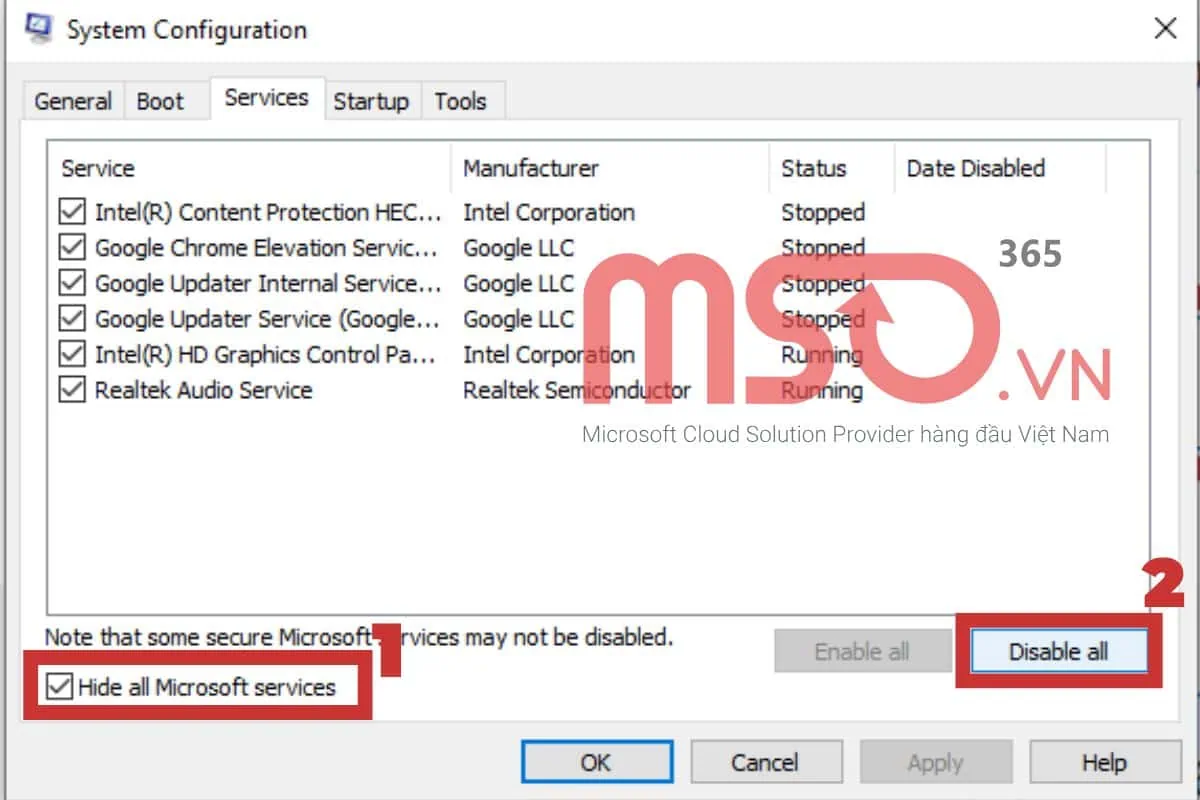Uncheck the Realtek Audio Service entry
The width and height of the screenshot is (1200, 800).
71,390
